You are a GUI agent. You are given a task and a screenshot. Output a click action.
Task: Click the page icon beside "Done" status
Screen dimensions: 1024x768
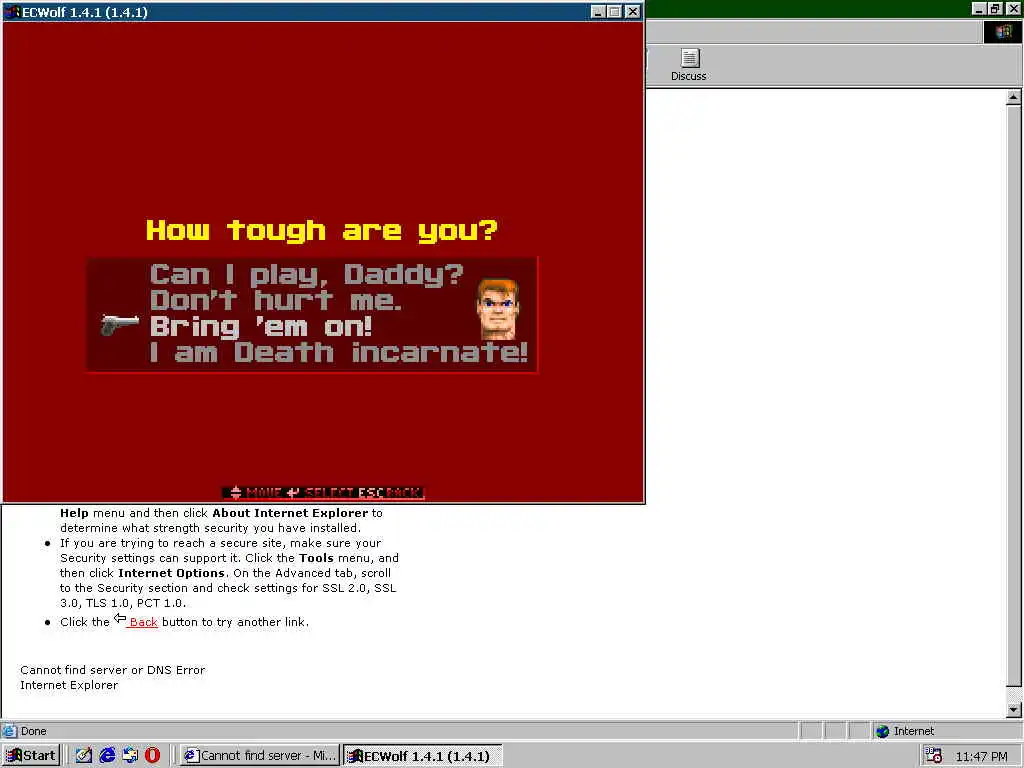pyautogui.click(x=9, y=731)
